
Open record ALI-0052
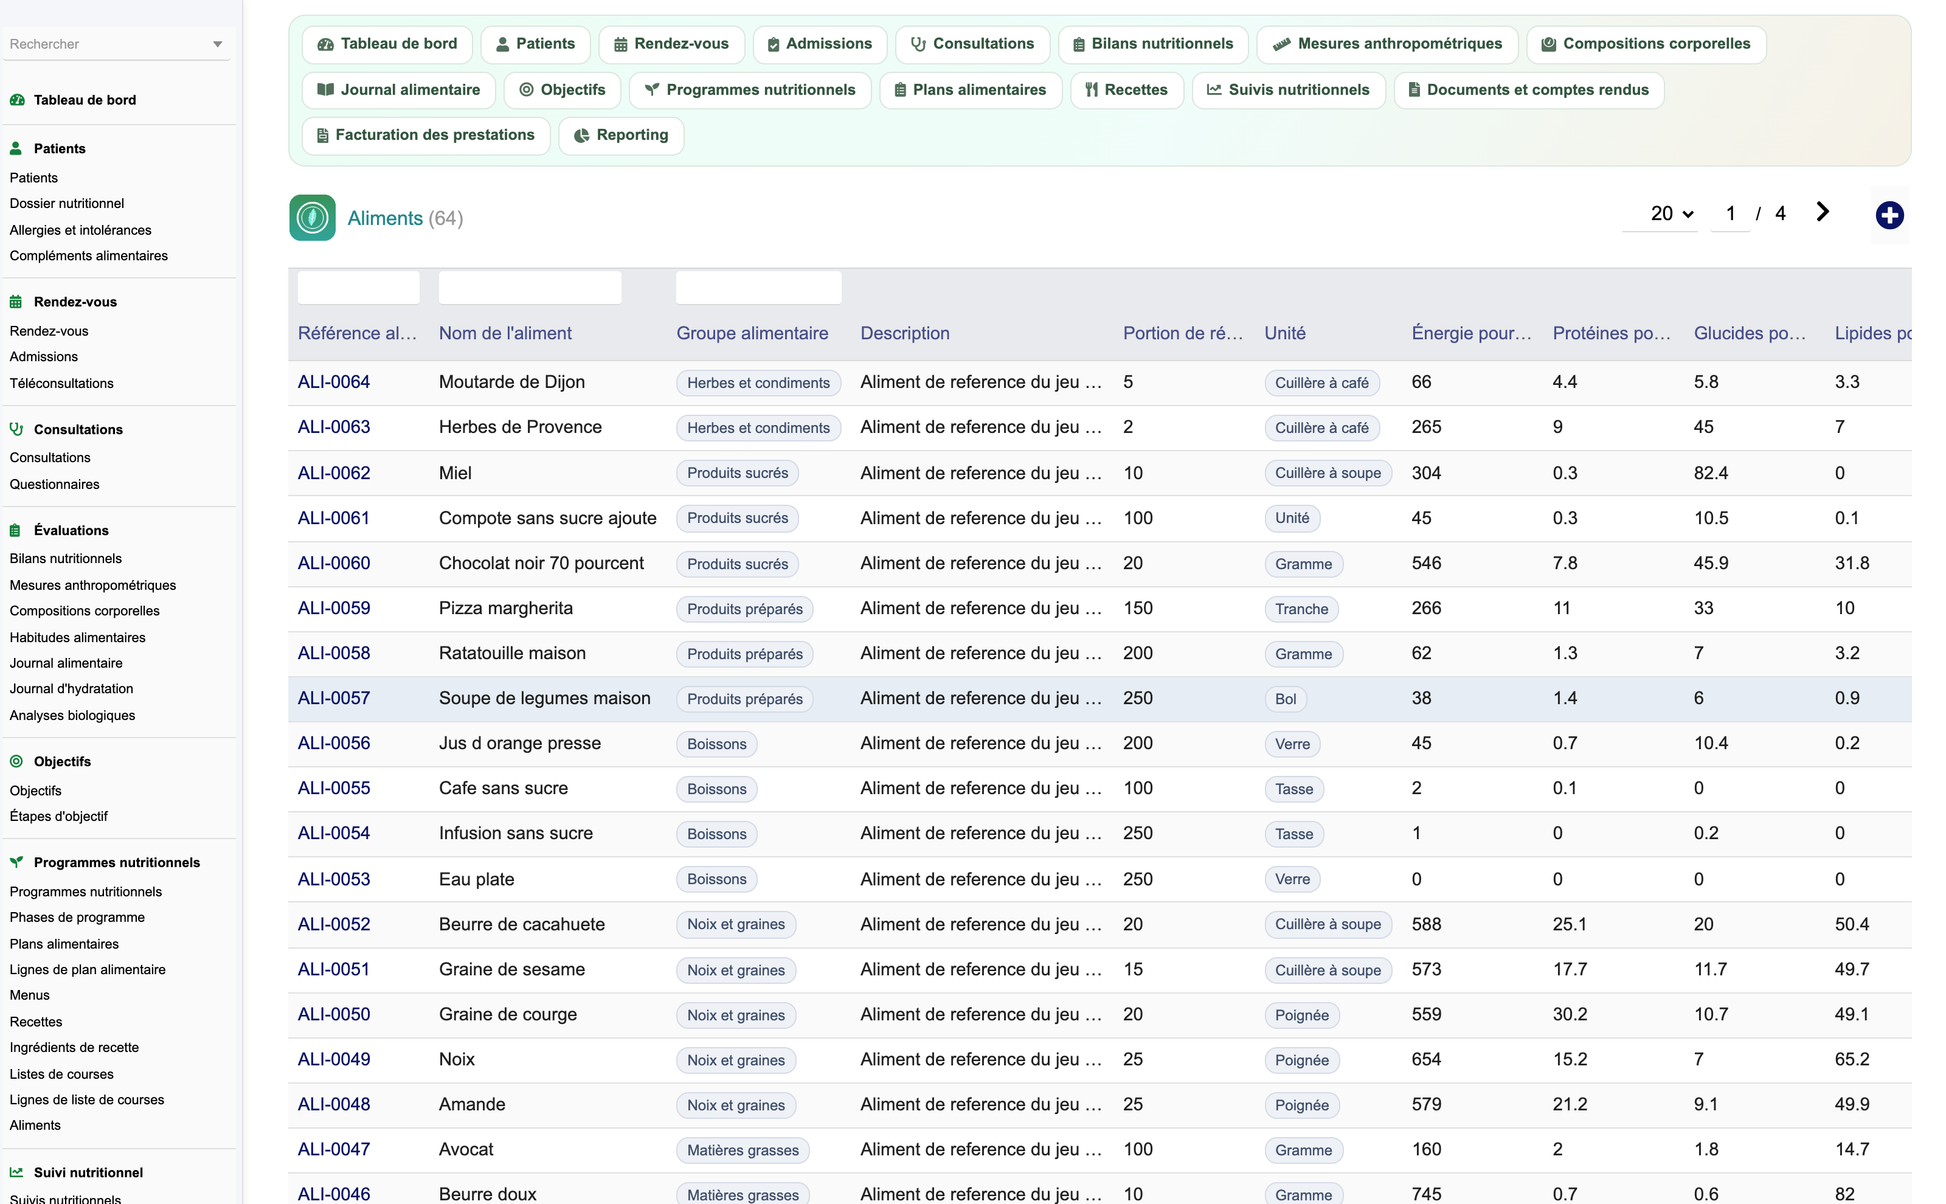334,924
